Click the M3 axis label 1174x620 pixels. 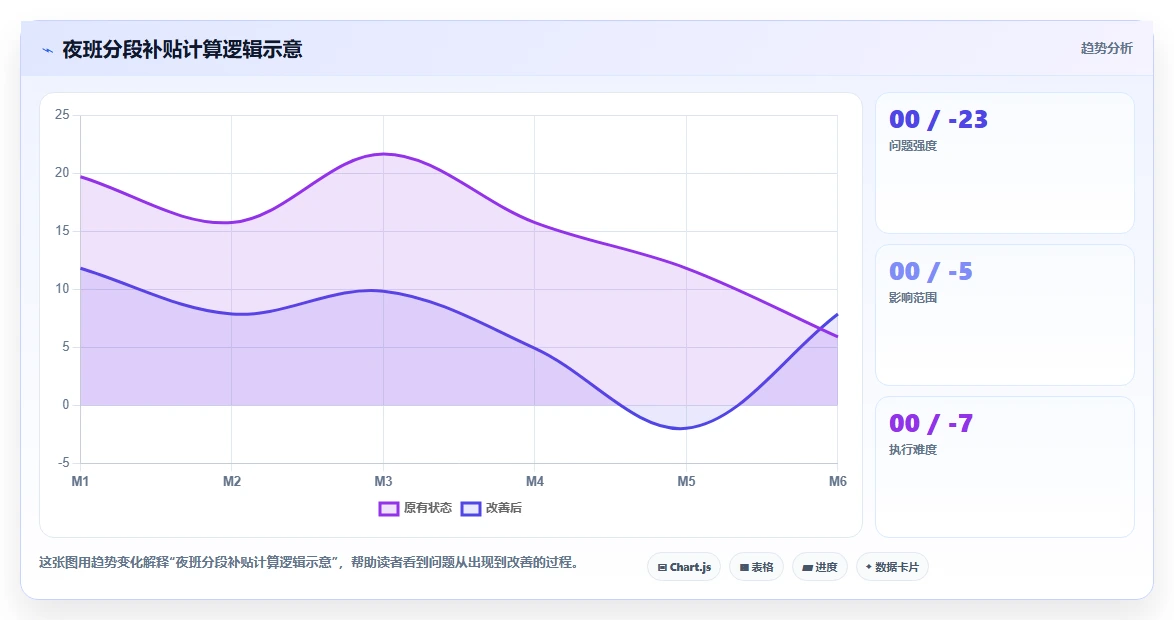[383, 481]
